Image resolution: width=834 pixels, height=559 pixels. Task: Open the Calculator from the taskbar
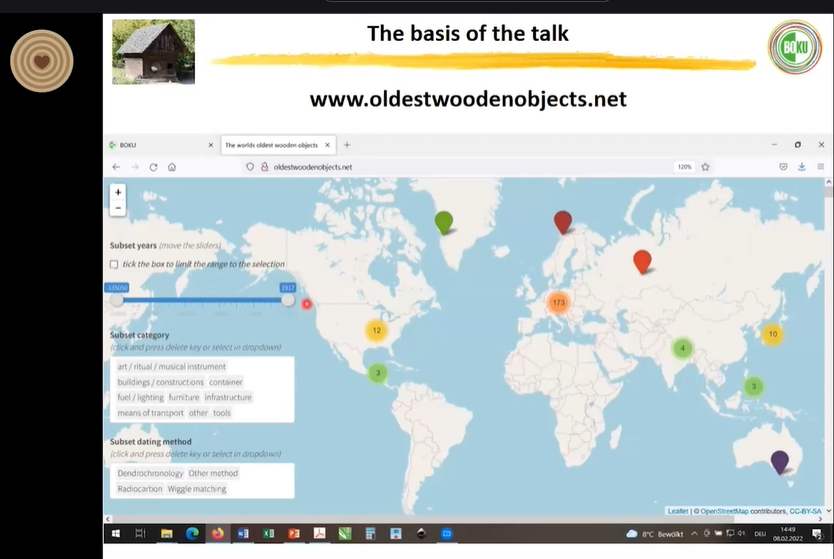click(370, 533)
